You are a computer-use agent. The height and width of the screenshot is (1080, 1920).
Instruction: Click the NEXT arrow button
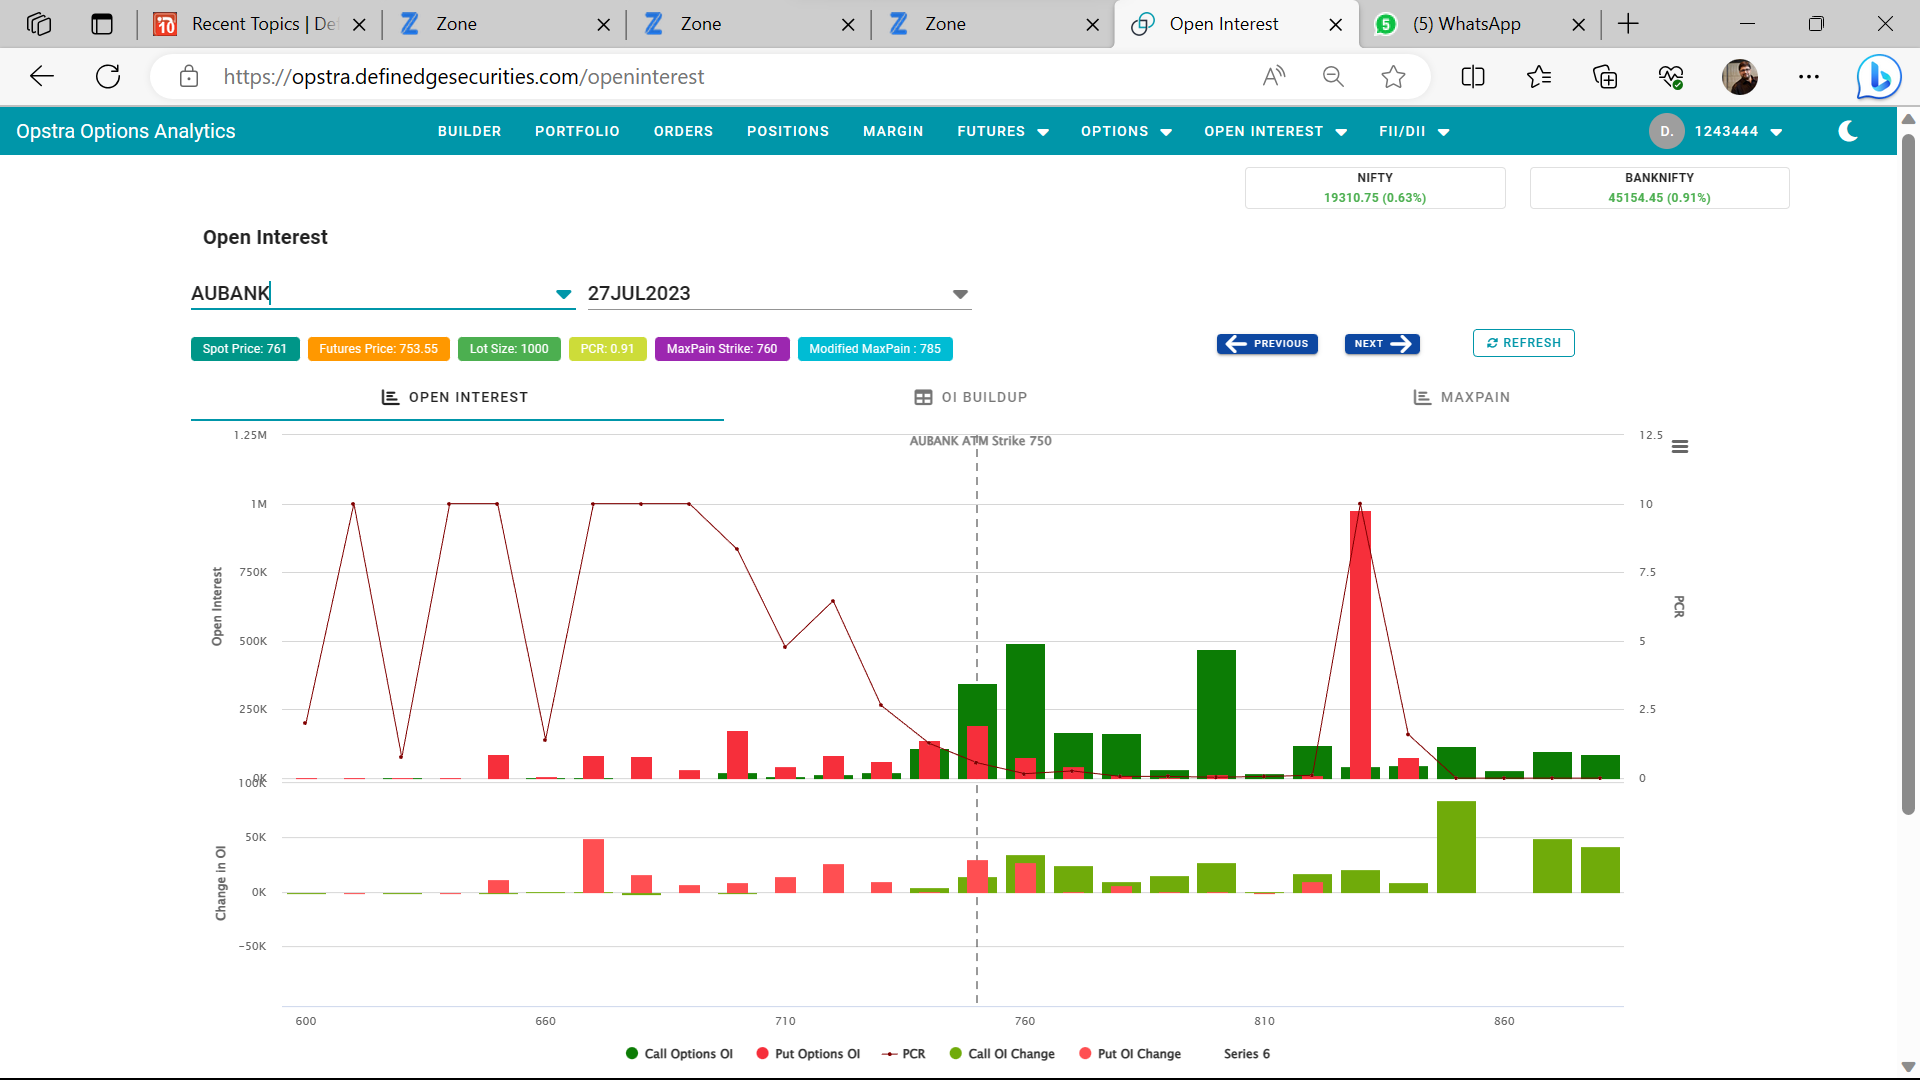[x=1382, y=344]
